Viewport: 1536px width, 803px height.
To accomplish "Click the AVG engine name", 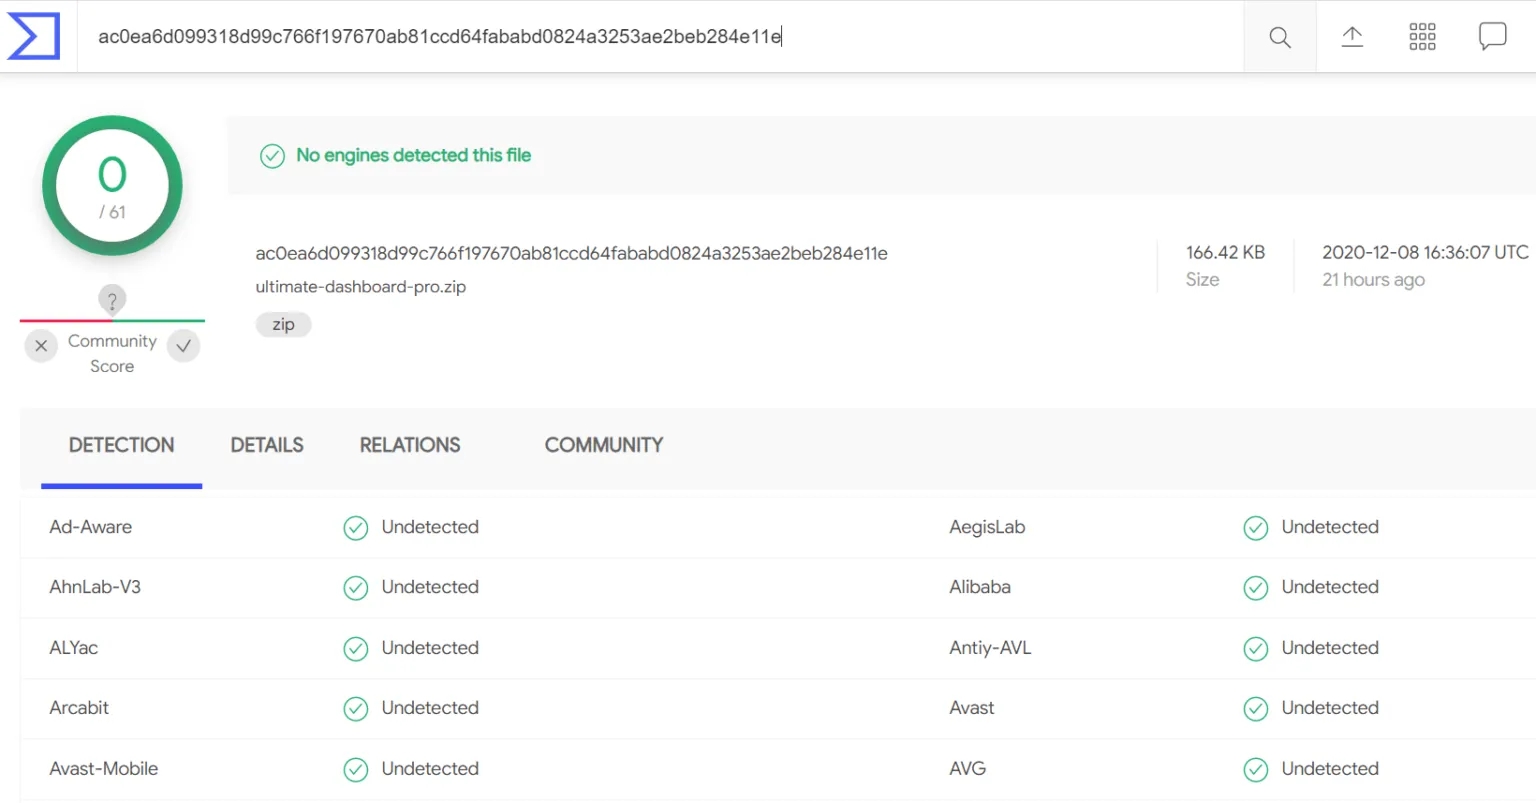I will (968, 769).
